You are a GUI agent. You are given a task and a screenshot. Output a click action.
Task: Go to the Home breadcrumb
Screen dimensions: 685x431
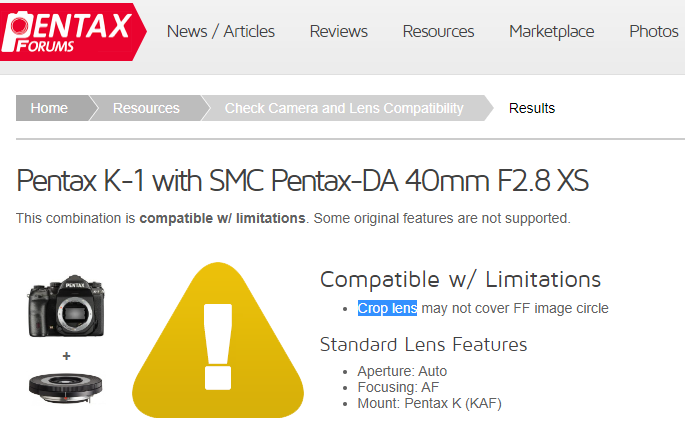[49, 108]
